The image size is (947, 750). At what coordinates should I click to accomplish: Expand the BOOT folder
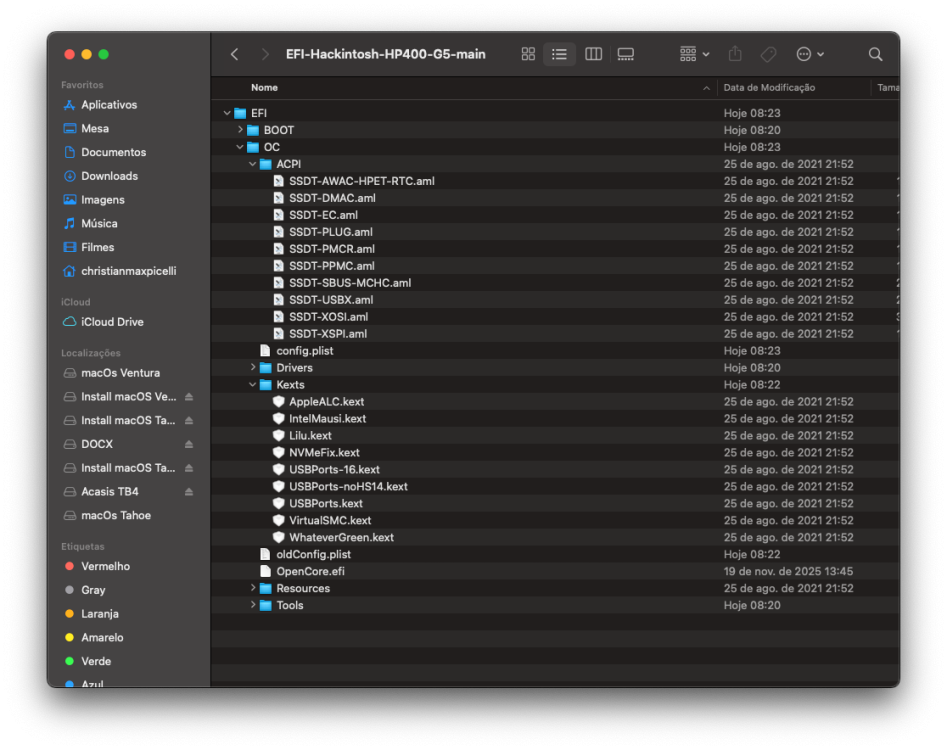pyautogui.click(x=240, y=130)
